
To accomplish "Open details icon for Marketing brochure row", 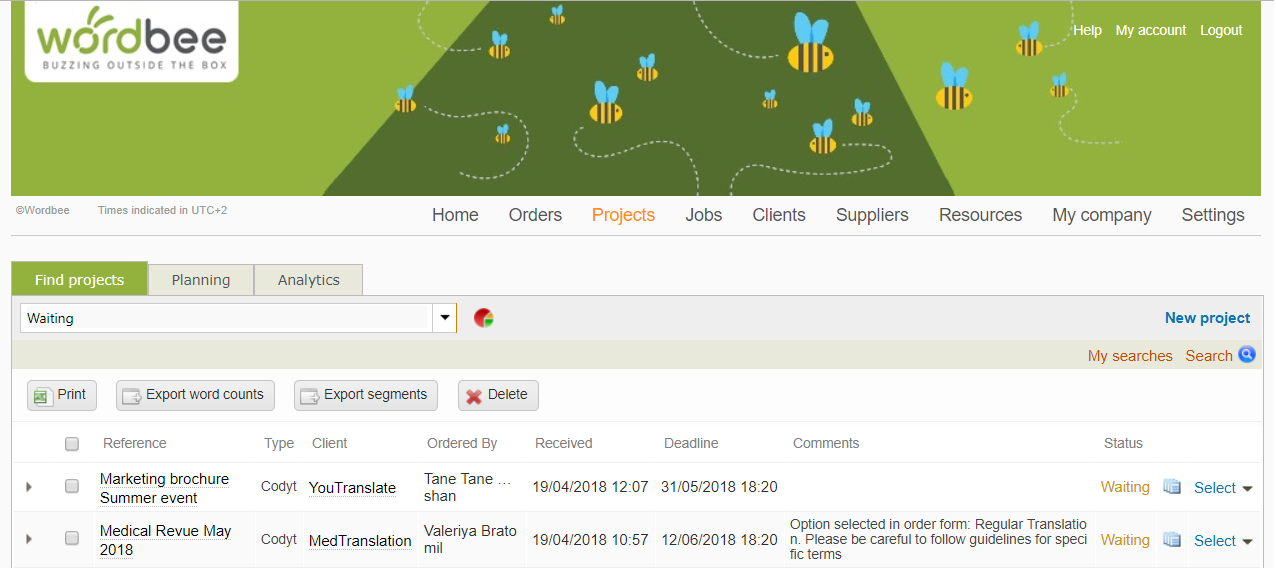I will point(1172,487).
